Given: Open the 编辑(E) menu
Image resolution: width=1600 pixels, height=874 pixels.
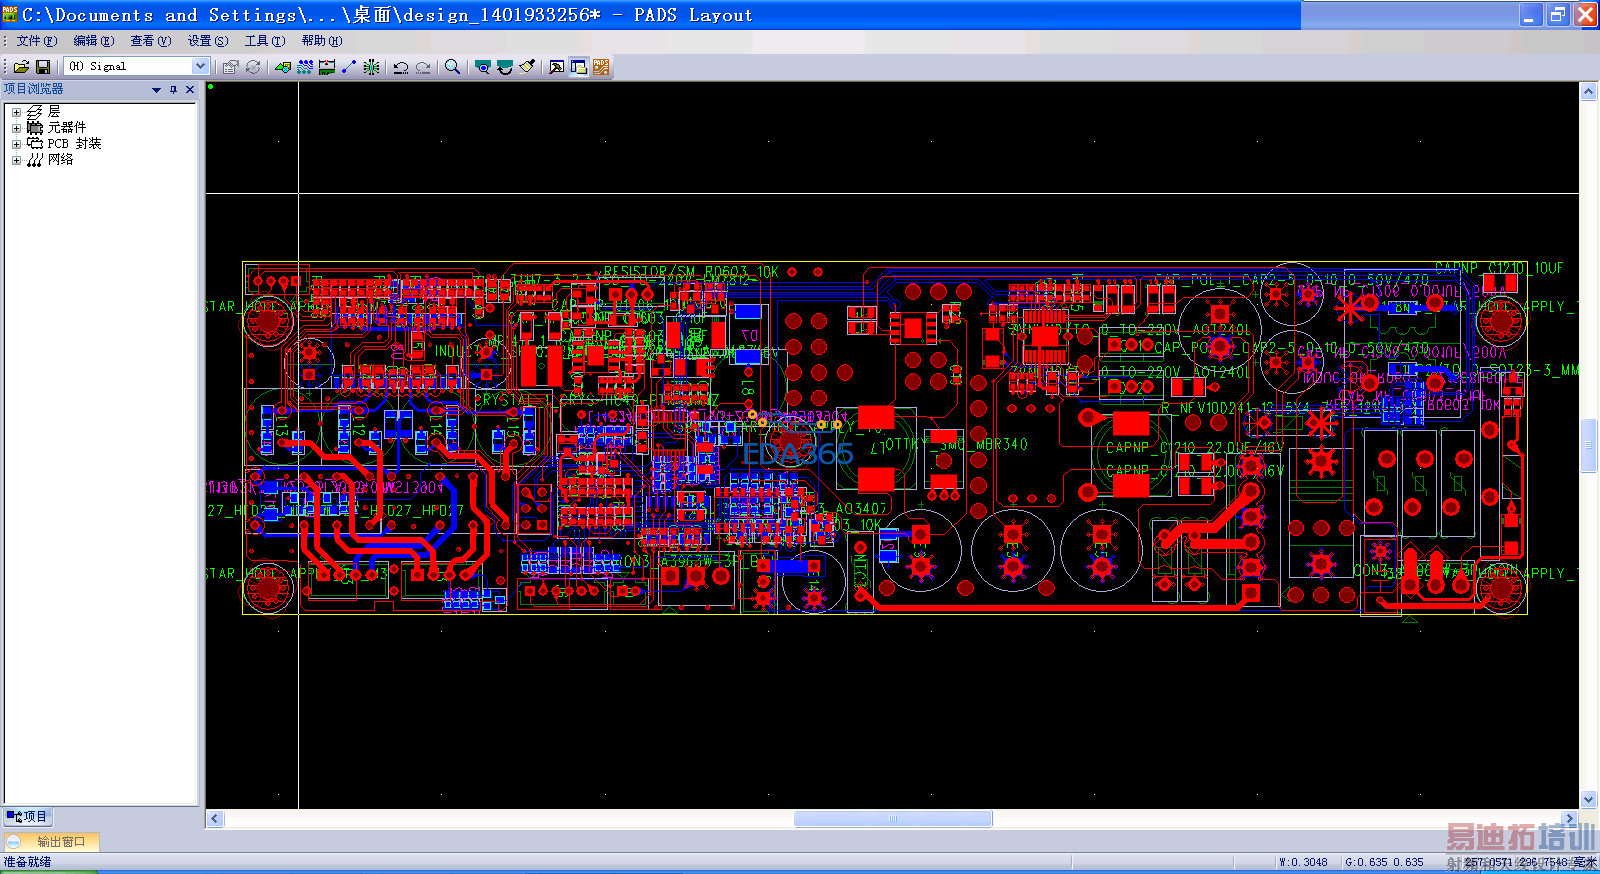Looking at the screenshot, I should 94,41.
